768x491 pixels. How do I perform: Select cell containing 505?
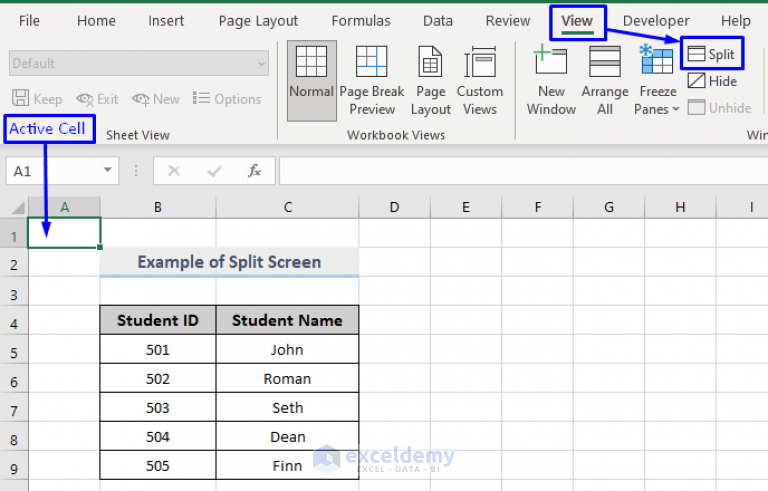click(x=158, y=466)
